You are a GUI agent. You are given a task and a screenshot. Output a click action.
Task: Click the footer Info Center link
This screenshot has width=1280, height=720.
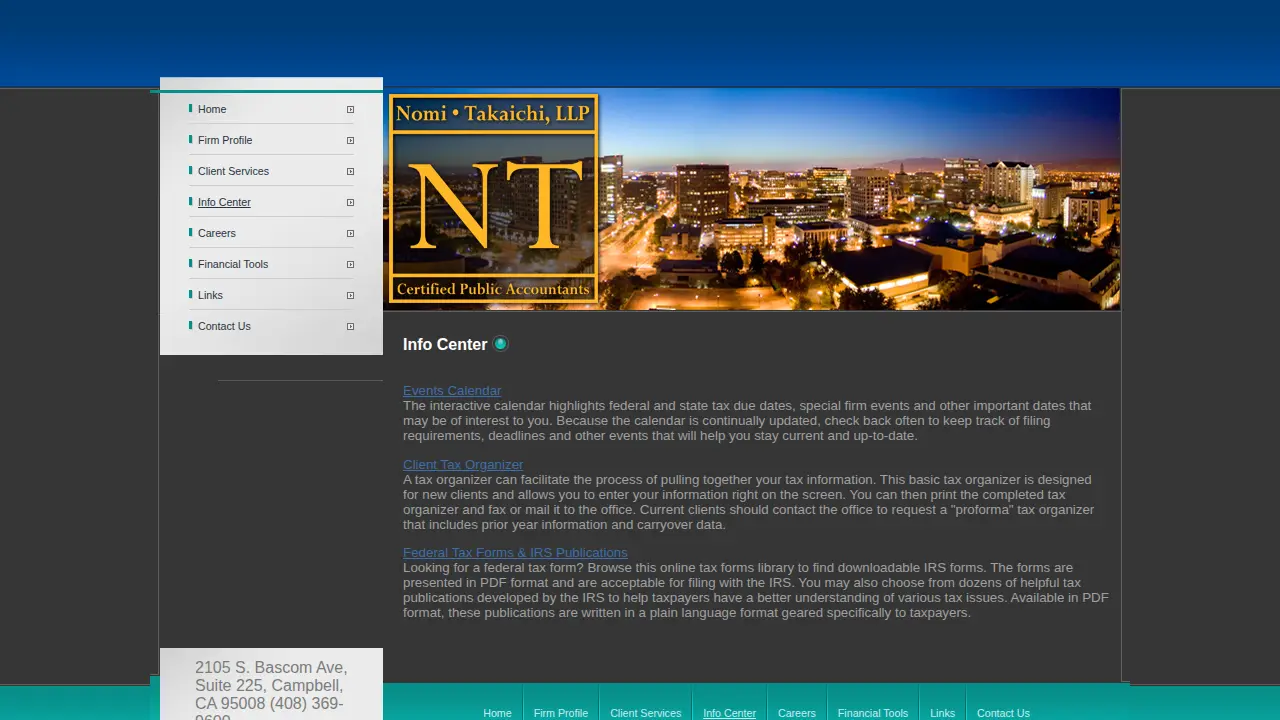click(x=730, y=713)
